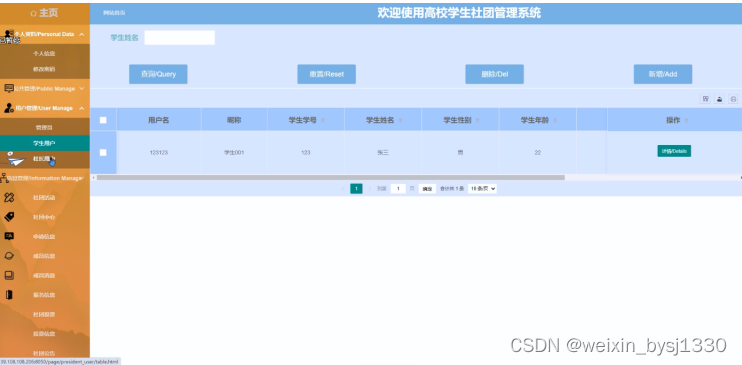The image size is (742, 365).
Task: Click the page 1 pagination button
Action: click(x=356, y=188)
